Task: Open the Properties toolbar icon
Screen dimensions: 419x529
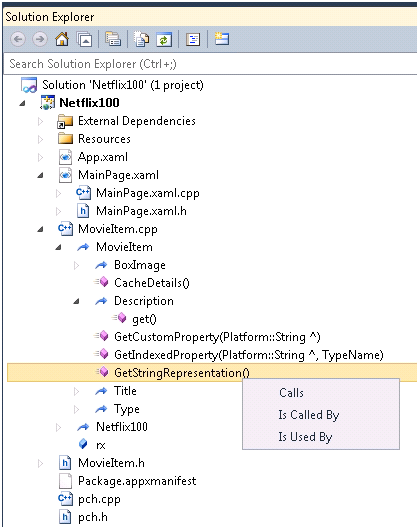Action: click(x=193, y=39)
